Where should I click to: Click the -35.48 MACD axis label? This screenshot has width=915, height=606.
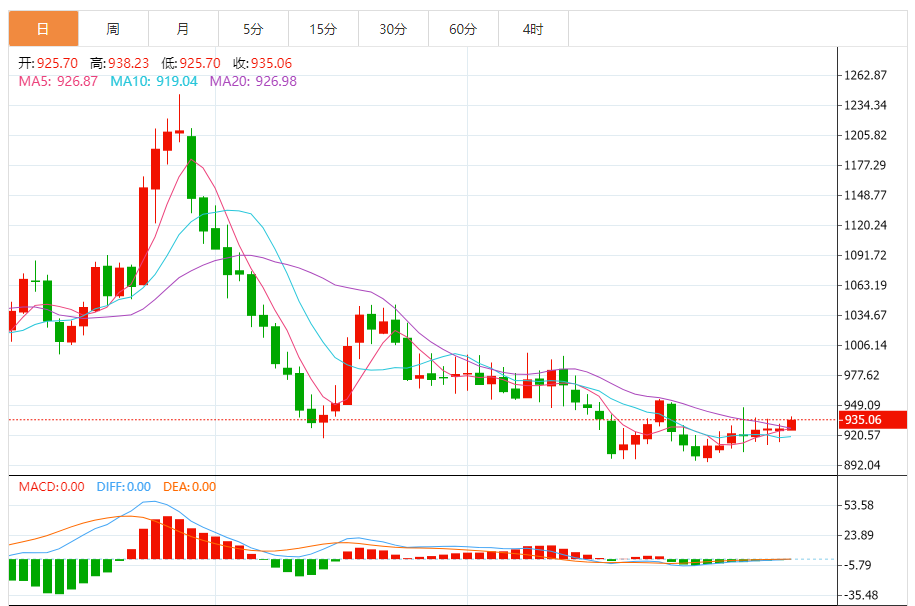pyautogui.click(x=860, y=595)
